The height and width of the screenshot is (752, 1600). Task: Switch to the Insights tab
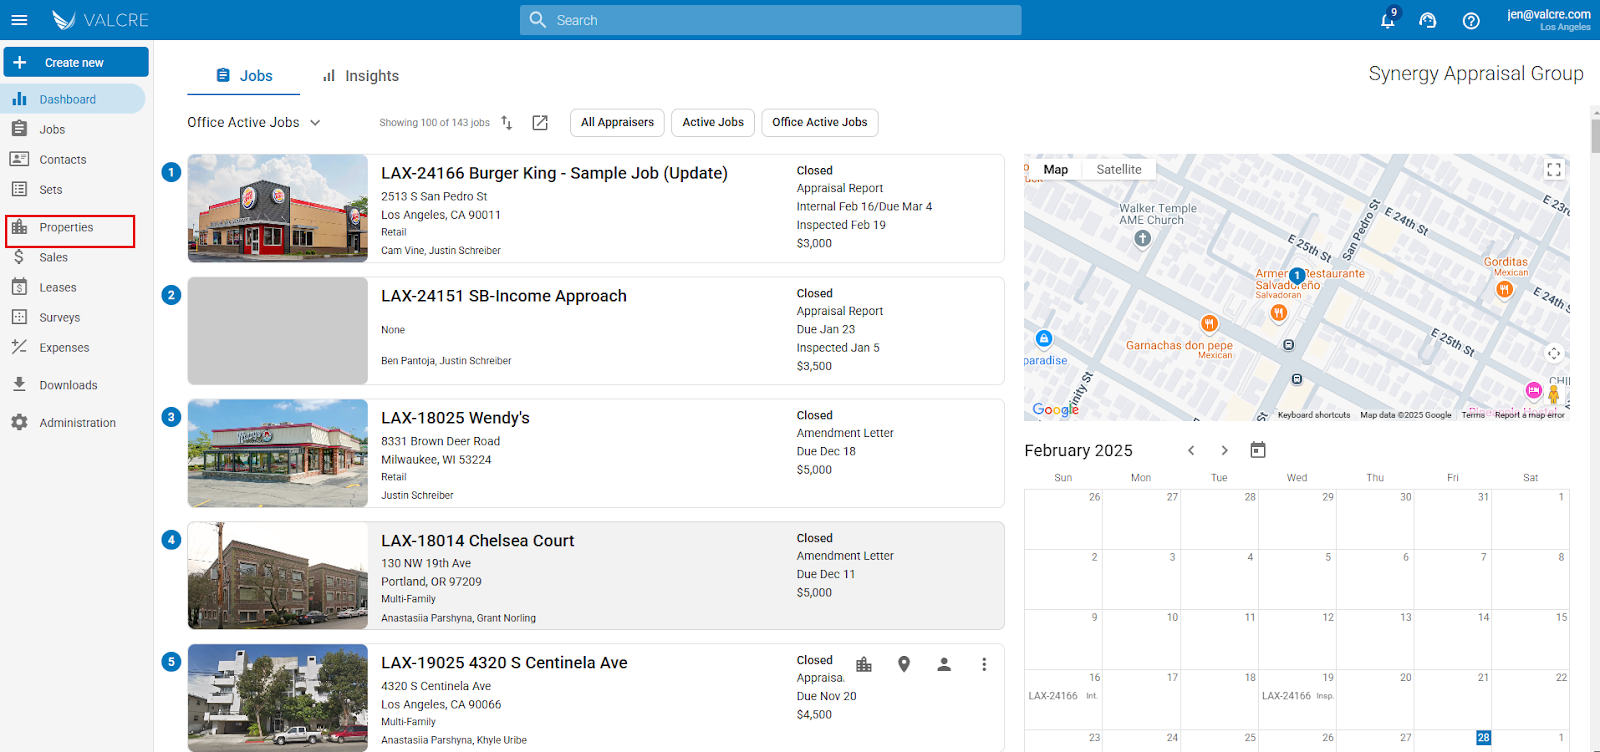360,76
